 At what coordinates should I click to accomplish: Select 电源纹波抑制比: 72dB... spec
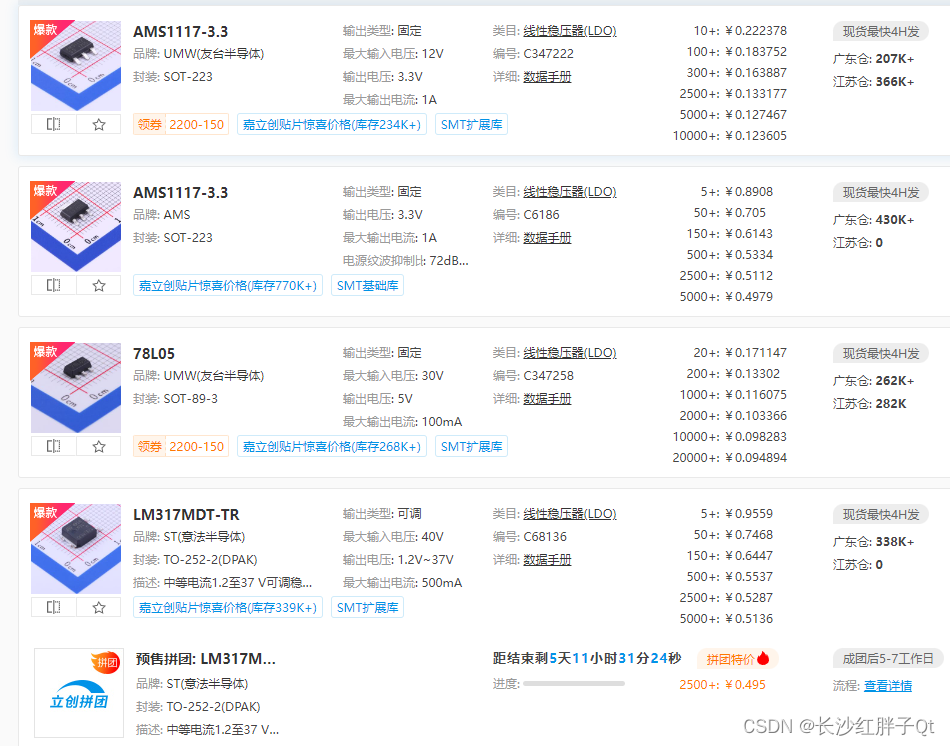click(x=406, y=261)
